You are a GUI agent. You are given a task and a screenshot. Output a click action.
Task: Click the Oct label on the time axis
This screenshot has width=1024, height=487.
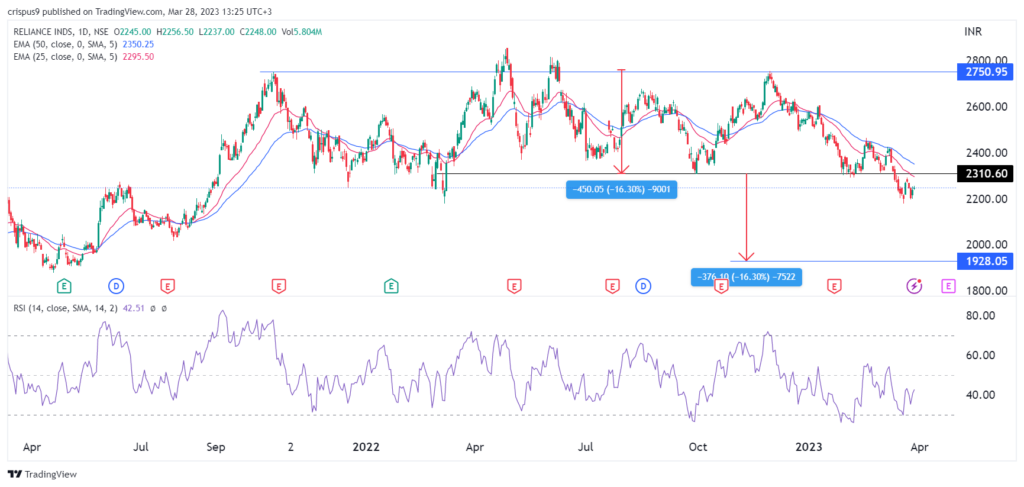pyautogui.click(x=699, y=447)
